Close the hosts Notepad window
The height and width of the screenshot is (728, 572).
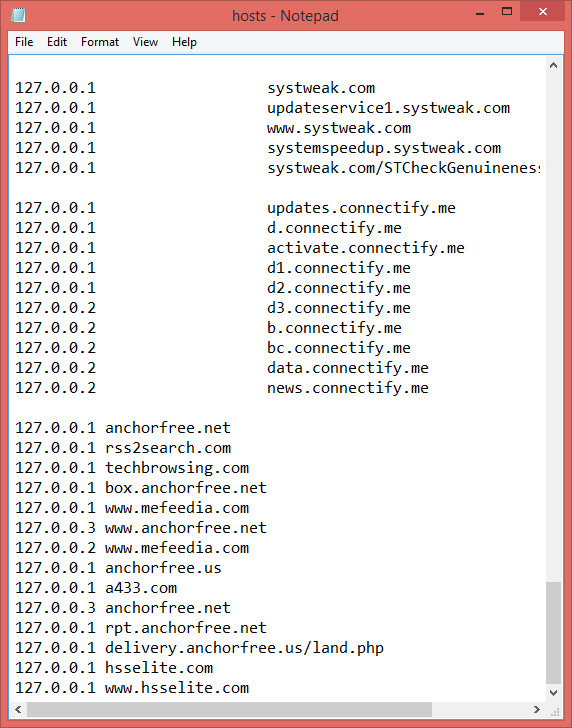(542, 13)
